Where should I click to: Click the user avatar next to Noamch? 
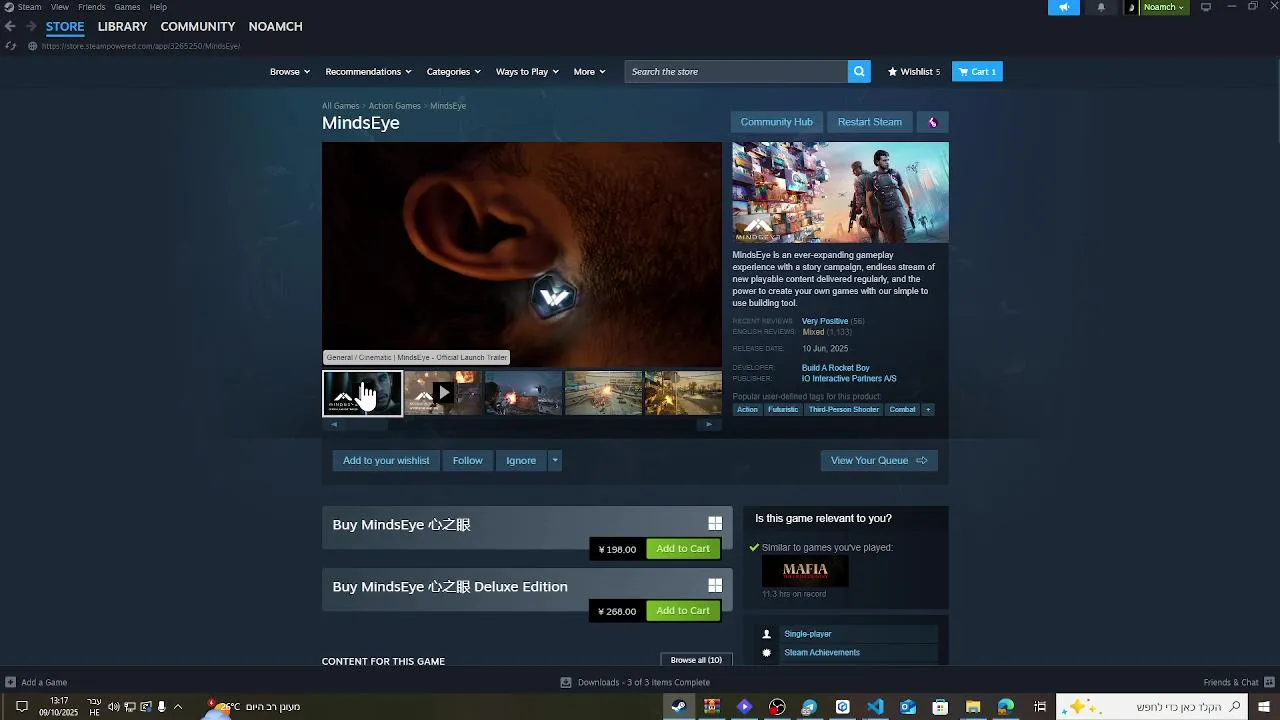click(1132, 7)
